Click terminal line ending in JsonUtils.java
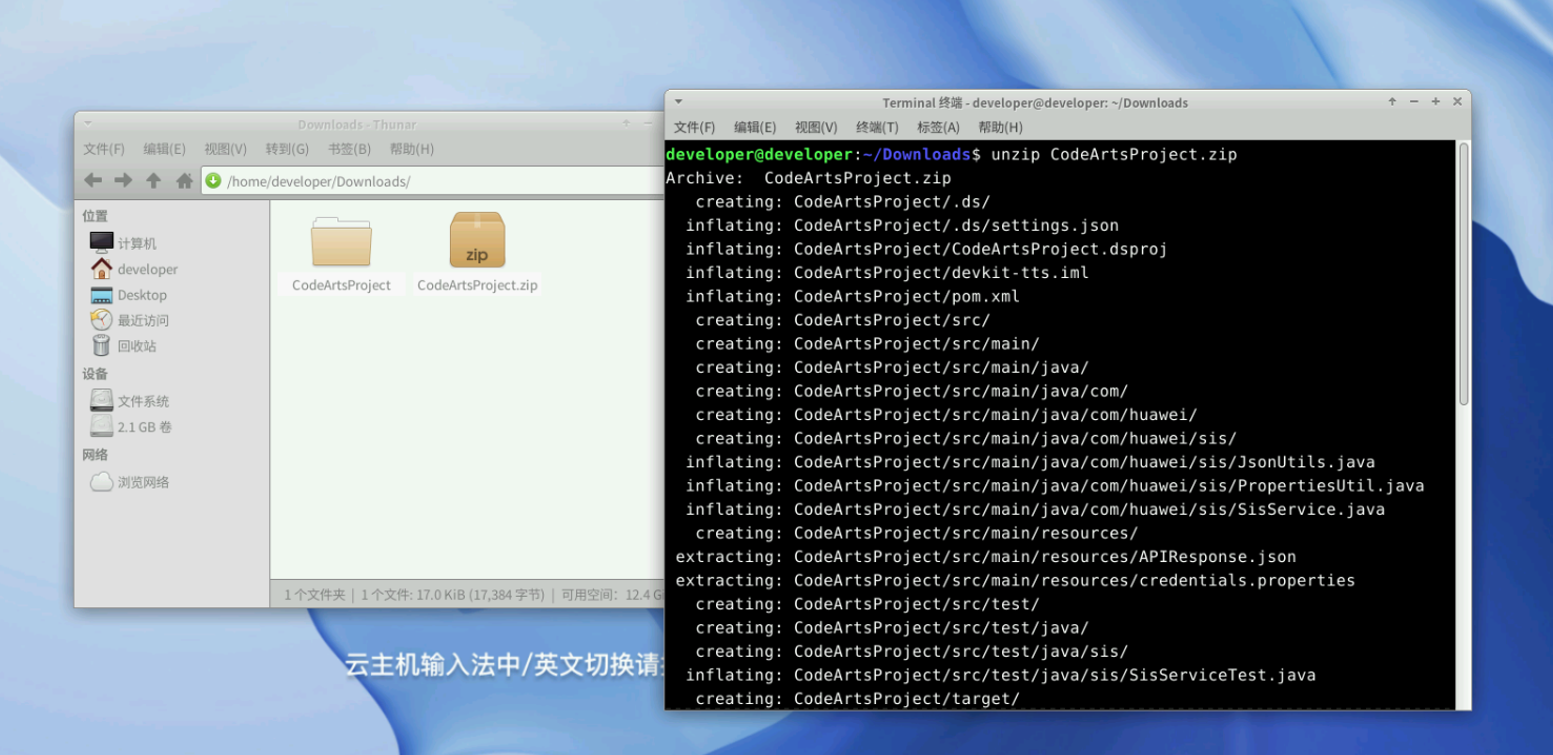This screenshot has height=755, width=1553. tap(1030, 462)
